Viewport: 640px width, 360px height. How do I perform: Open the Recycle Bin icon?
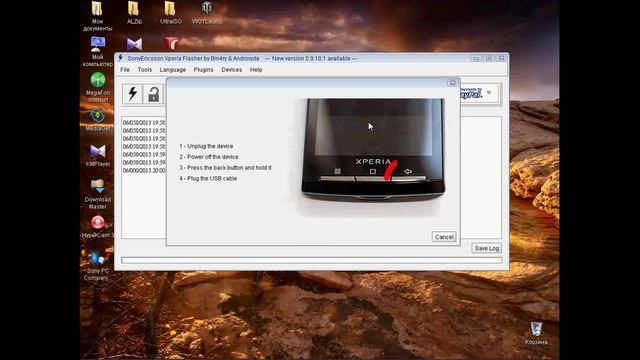[x=536, y=333]
